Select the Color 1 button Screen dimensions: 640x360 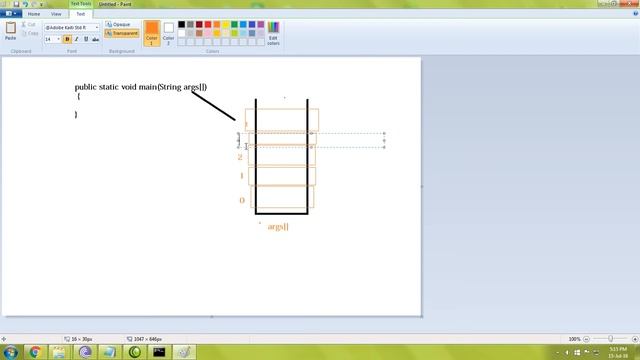pyautogui.click(x=151, y=33)
